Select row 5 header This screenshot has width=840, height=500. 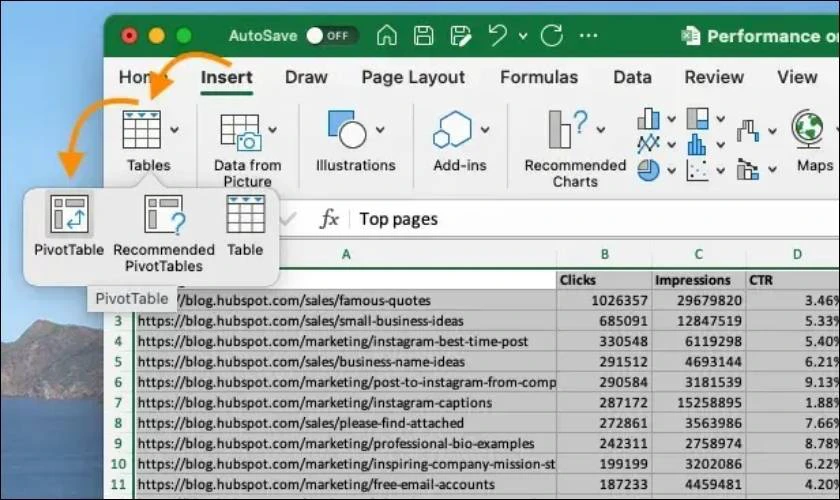(118, 362)
